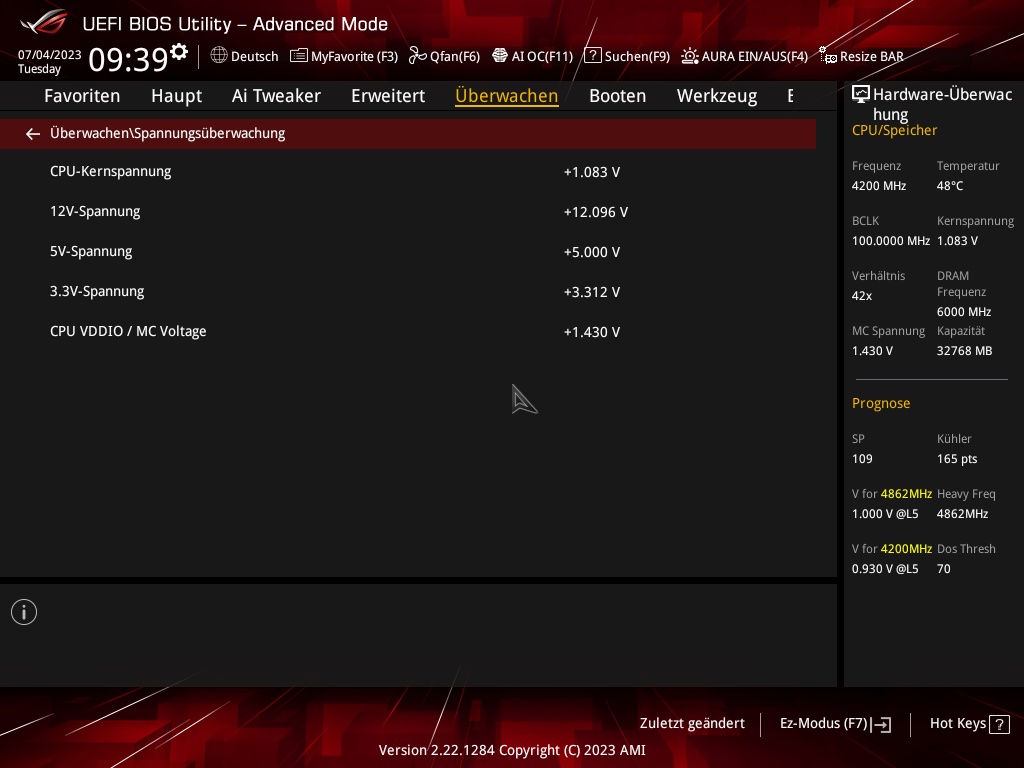Open the Favoriten tab
1024x768 pixels.
click(x=82, y=96)
